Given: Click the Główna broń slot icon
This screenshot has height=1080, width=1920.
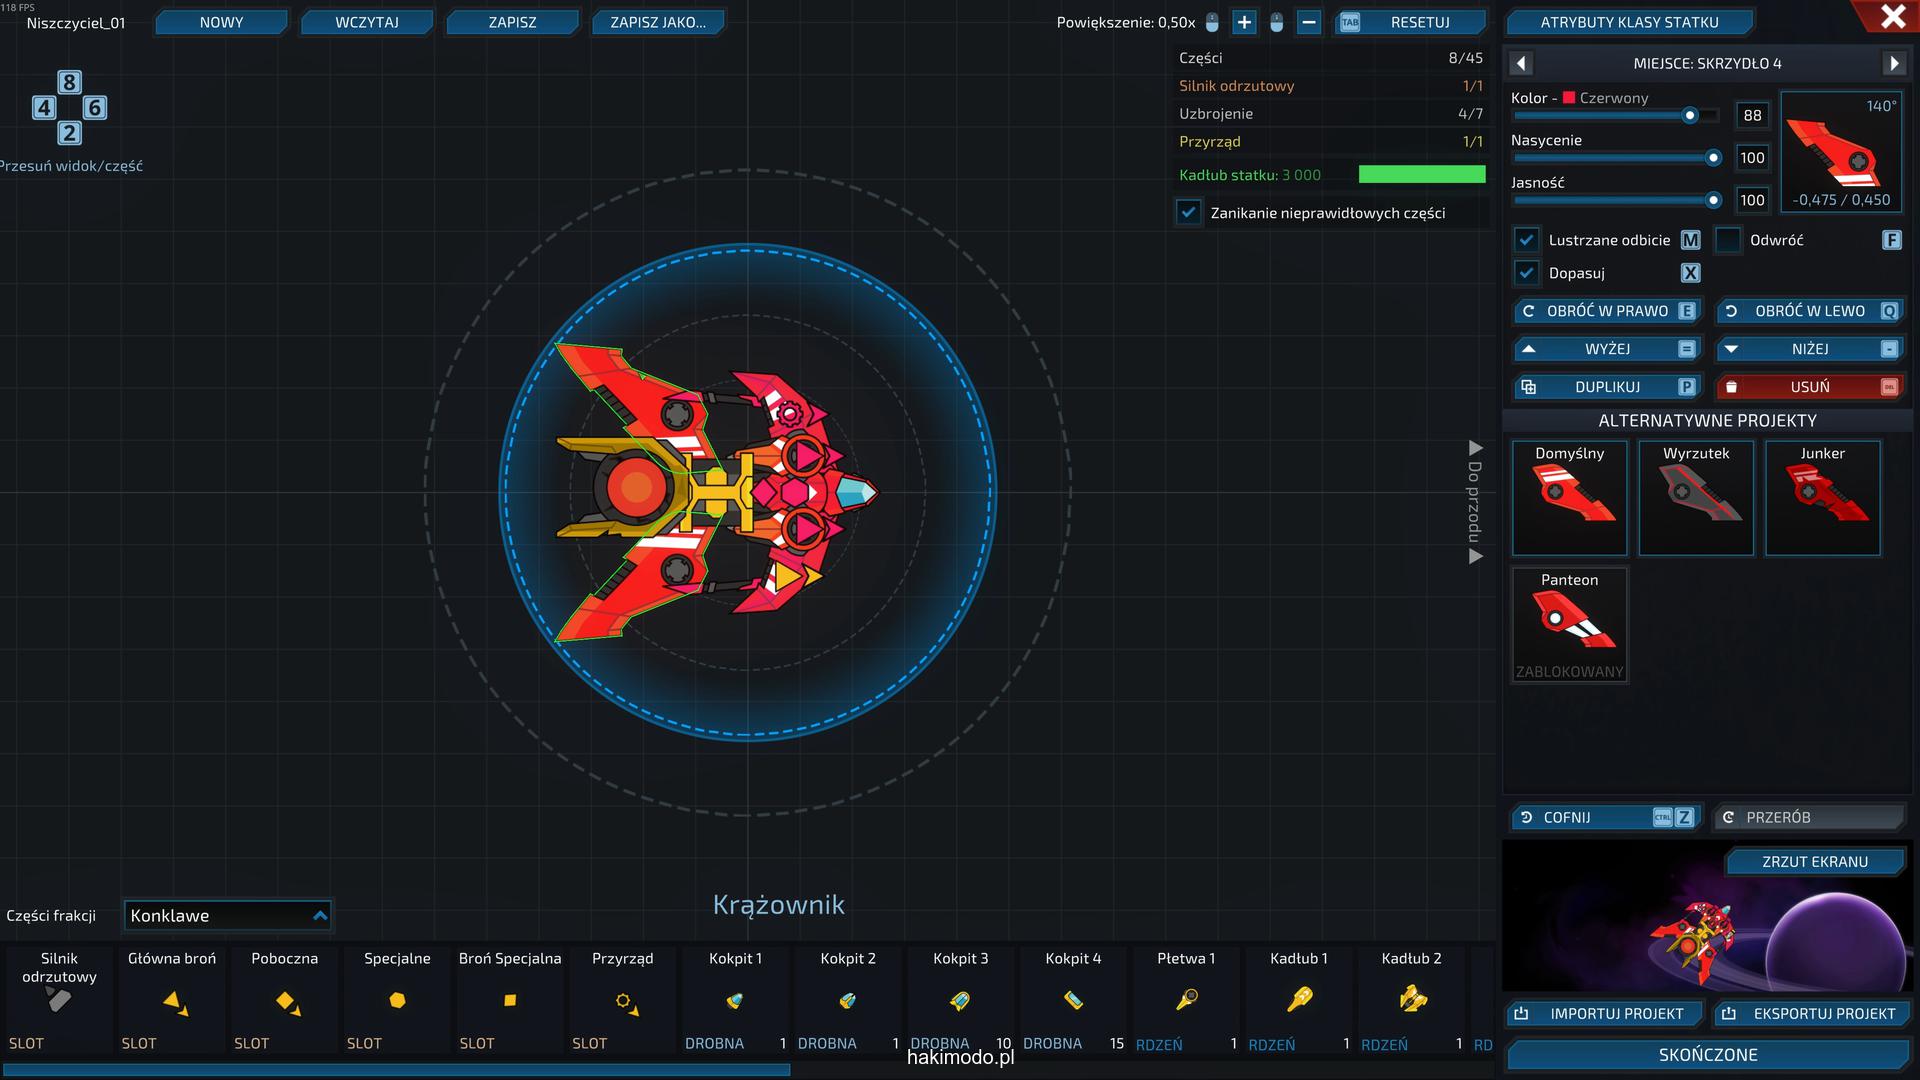Looking at the screenshot, I should (175, 1002).
